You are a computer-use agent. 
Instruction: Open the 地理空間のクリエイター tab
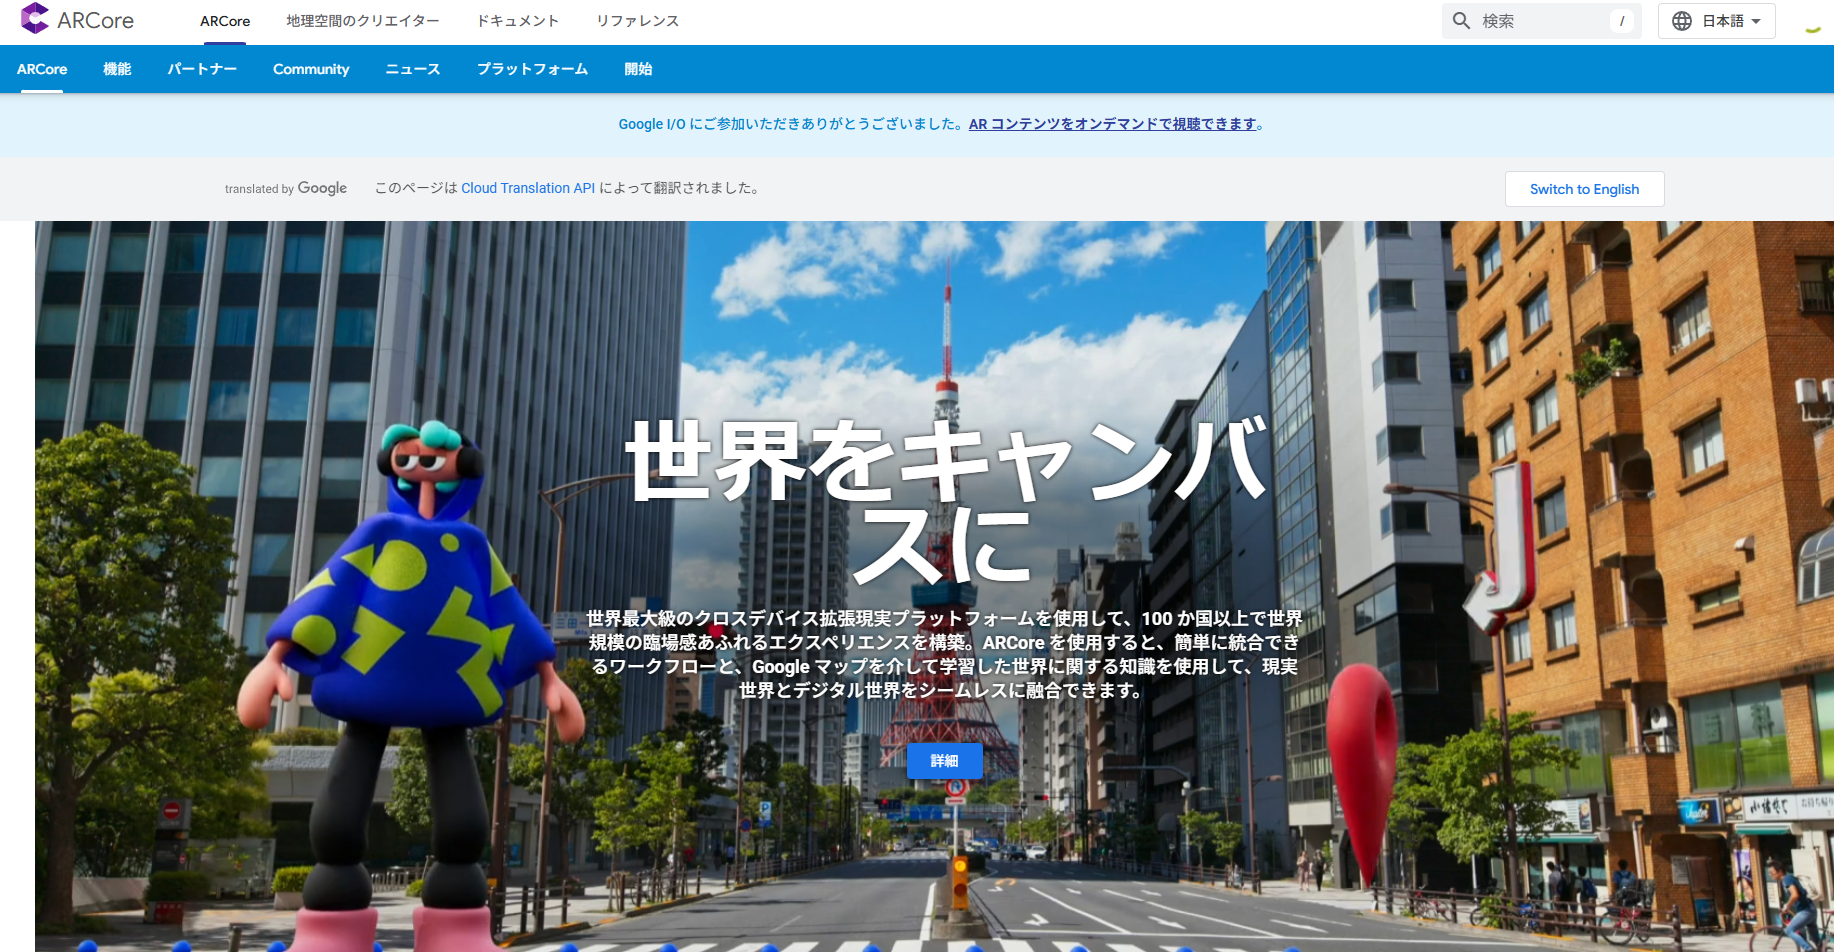363,21
